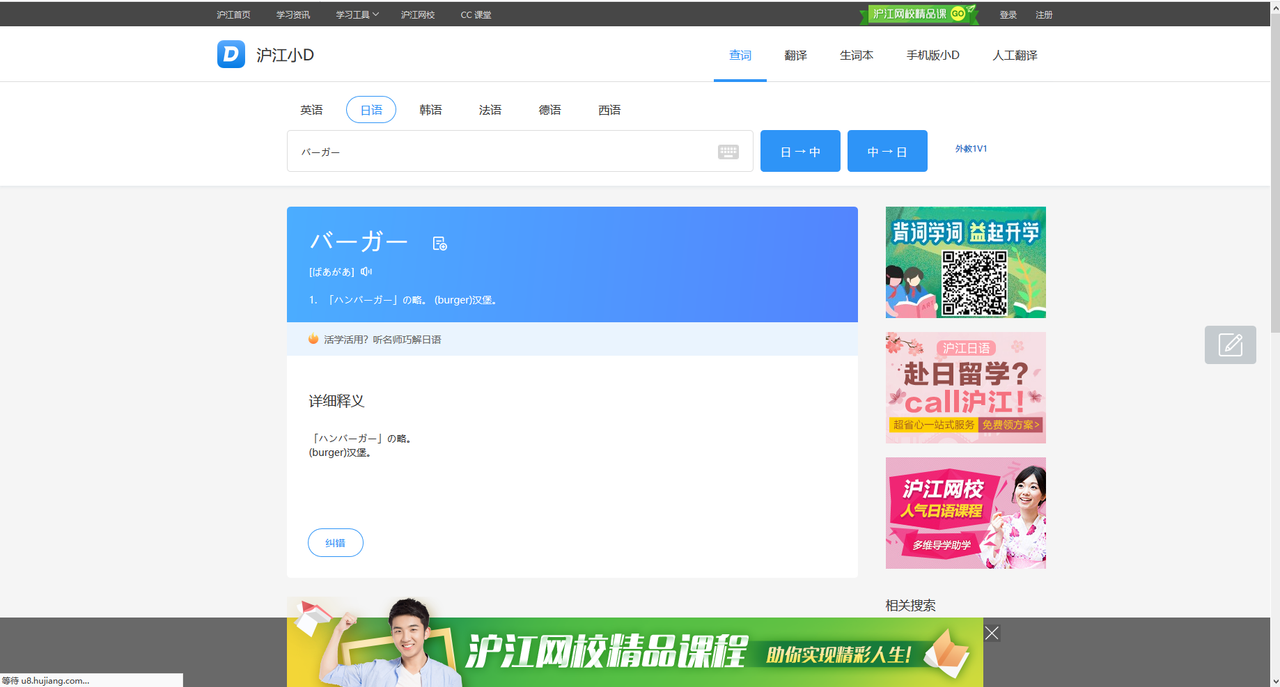This screenshot has width=1280, height=687.
Task: Select 日语 language option
Action: point(371,110)
